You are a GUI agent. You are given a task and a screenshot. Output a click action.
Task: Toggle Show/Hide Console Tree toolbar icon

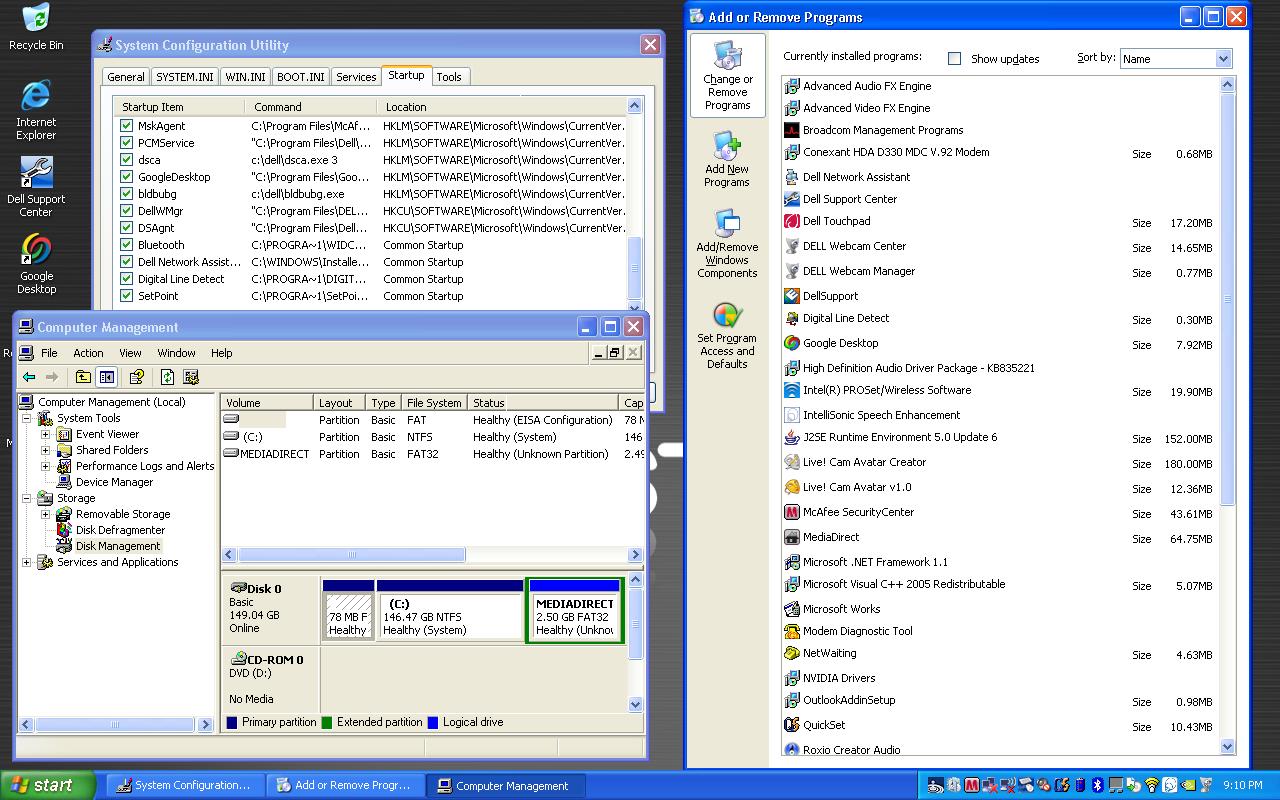[107, 377]
